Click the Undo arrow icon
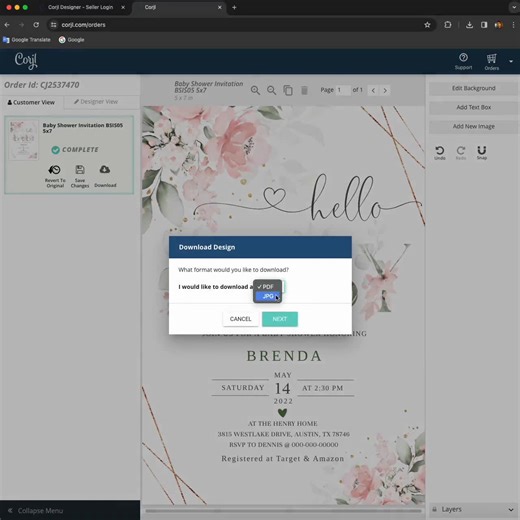 click(440, 151)
